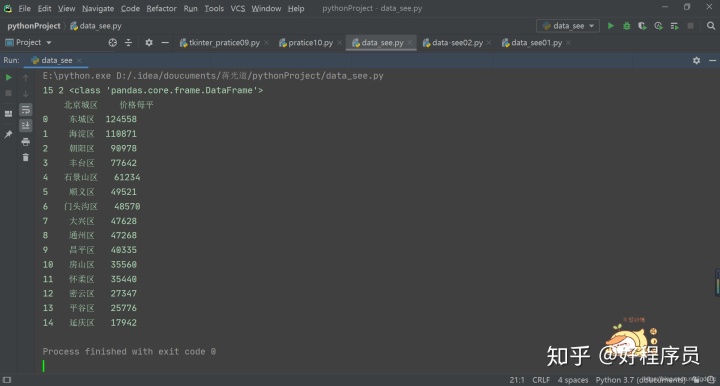The height and width of the screenshot is (386, 720).
Task: Open the profiler run icon
Action: [x=658, y=26]
